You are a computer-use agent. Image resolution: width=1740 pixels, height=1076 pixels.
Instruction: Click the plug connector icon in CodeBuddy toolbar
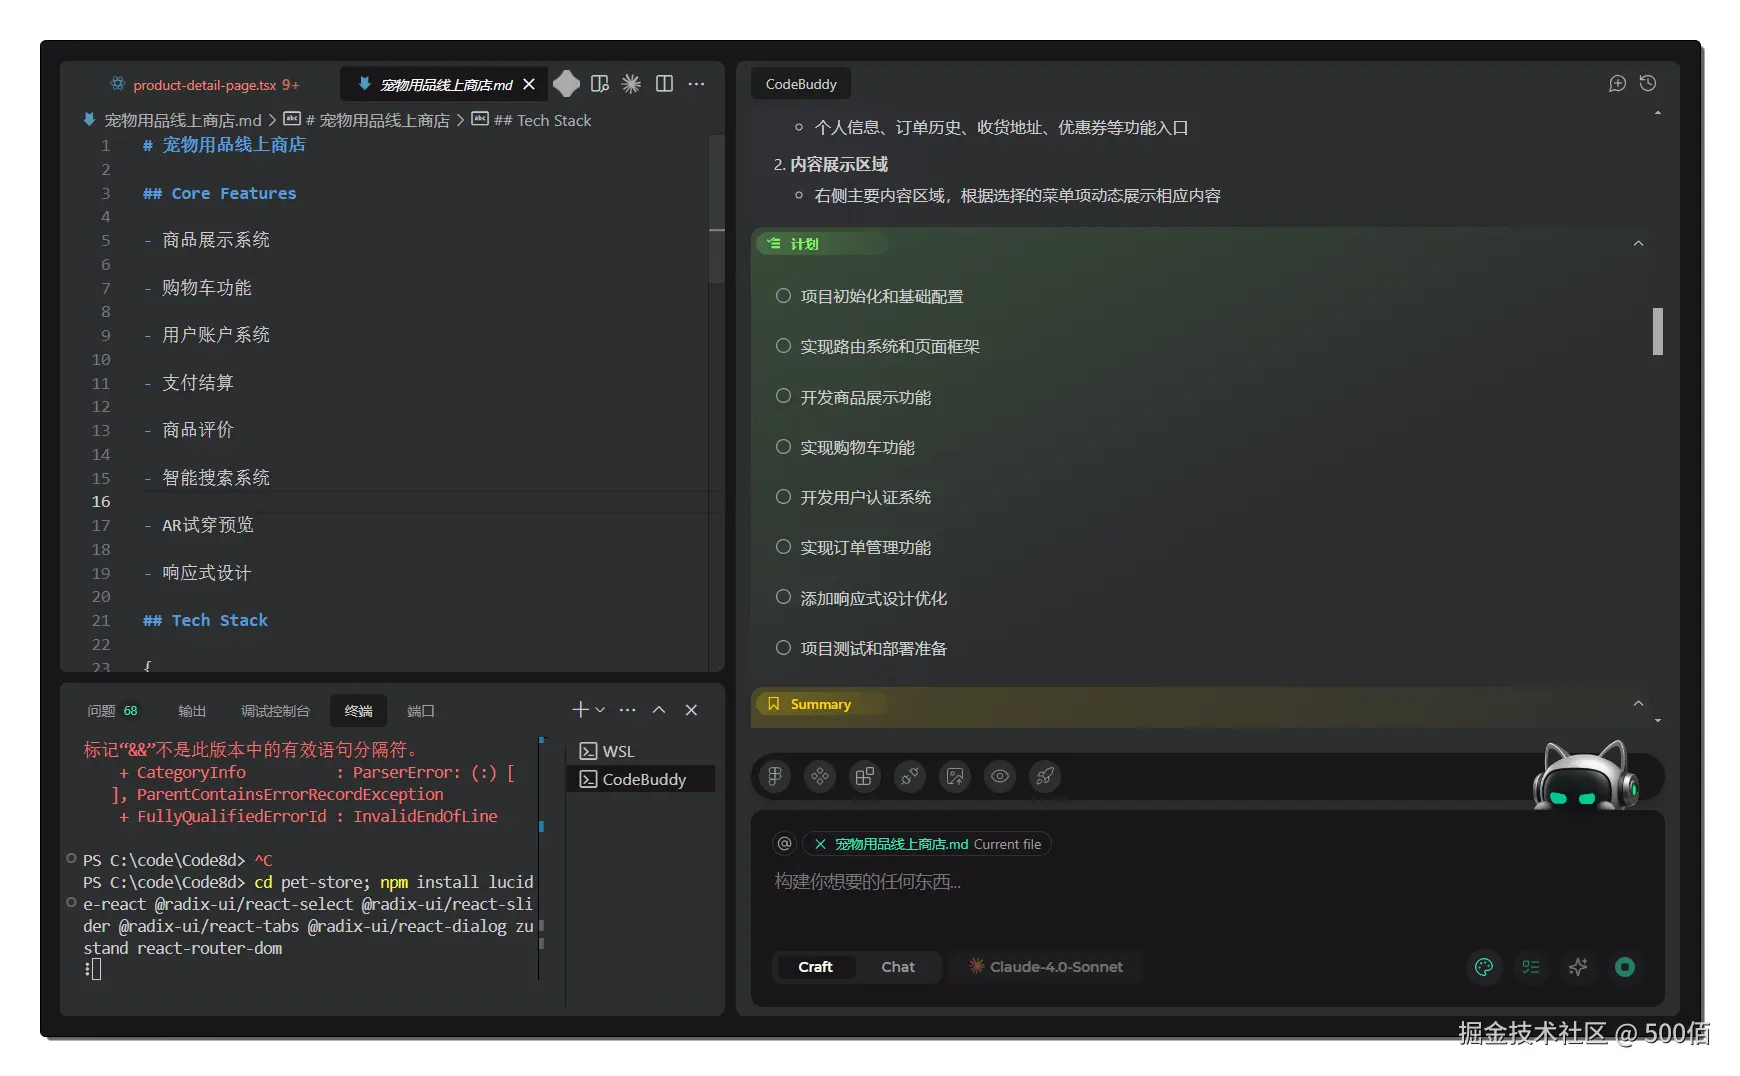pyautogui.click(x=910, y=776)
